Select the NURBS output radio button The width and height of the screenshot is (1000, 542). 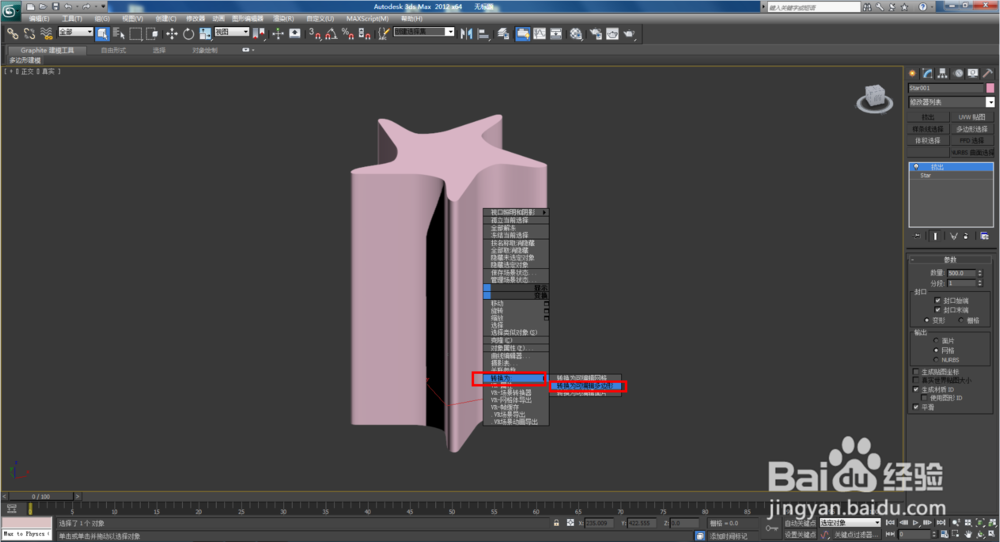(936, 360)
